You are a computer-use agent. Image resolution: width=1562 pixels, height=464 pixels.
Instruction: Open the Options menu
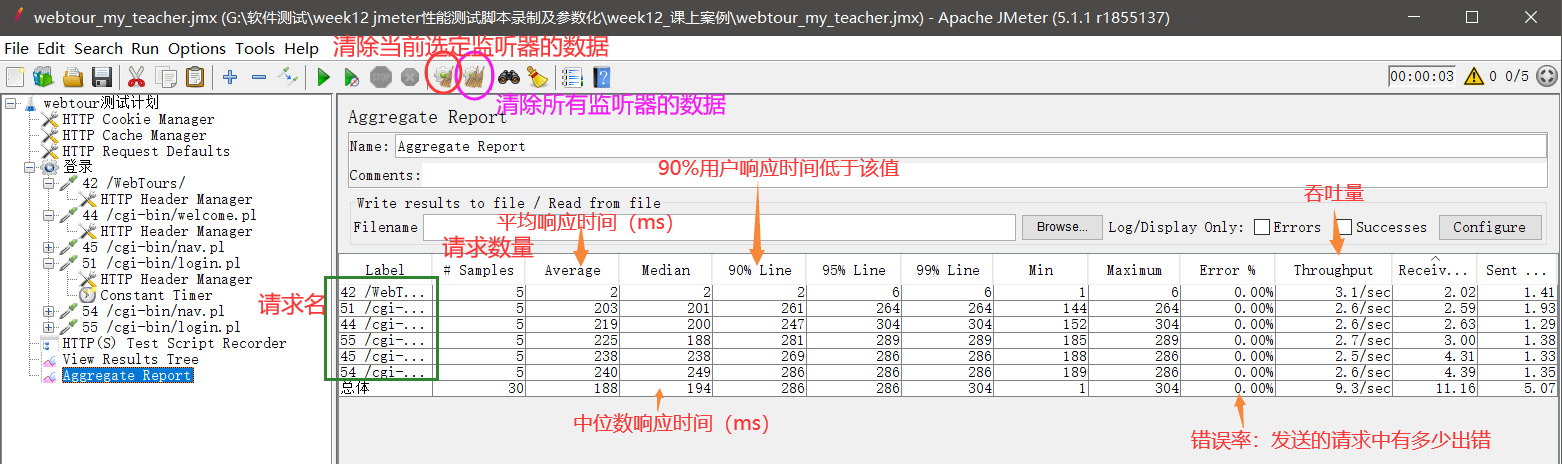[197, 48]
